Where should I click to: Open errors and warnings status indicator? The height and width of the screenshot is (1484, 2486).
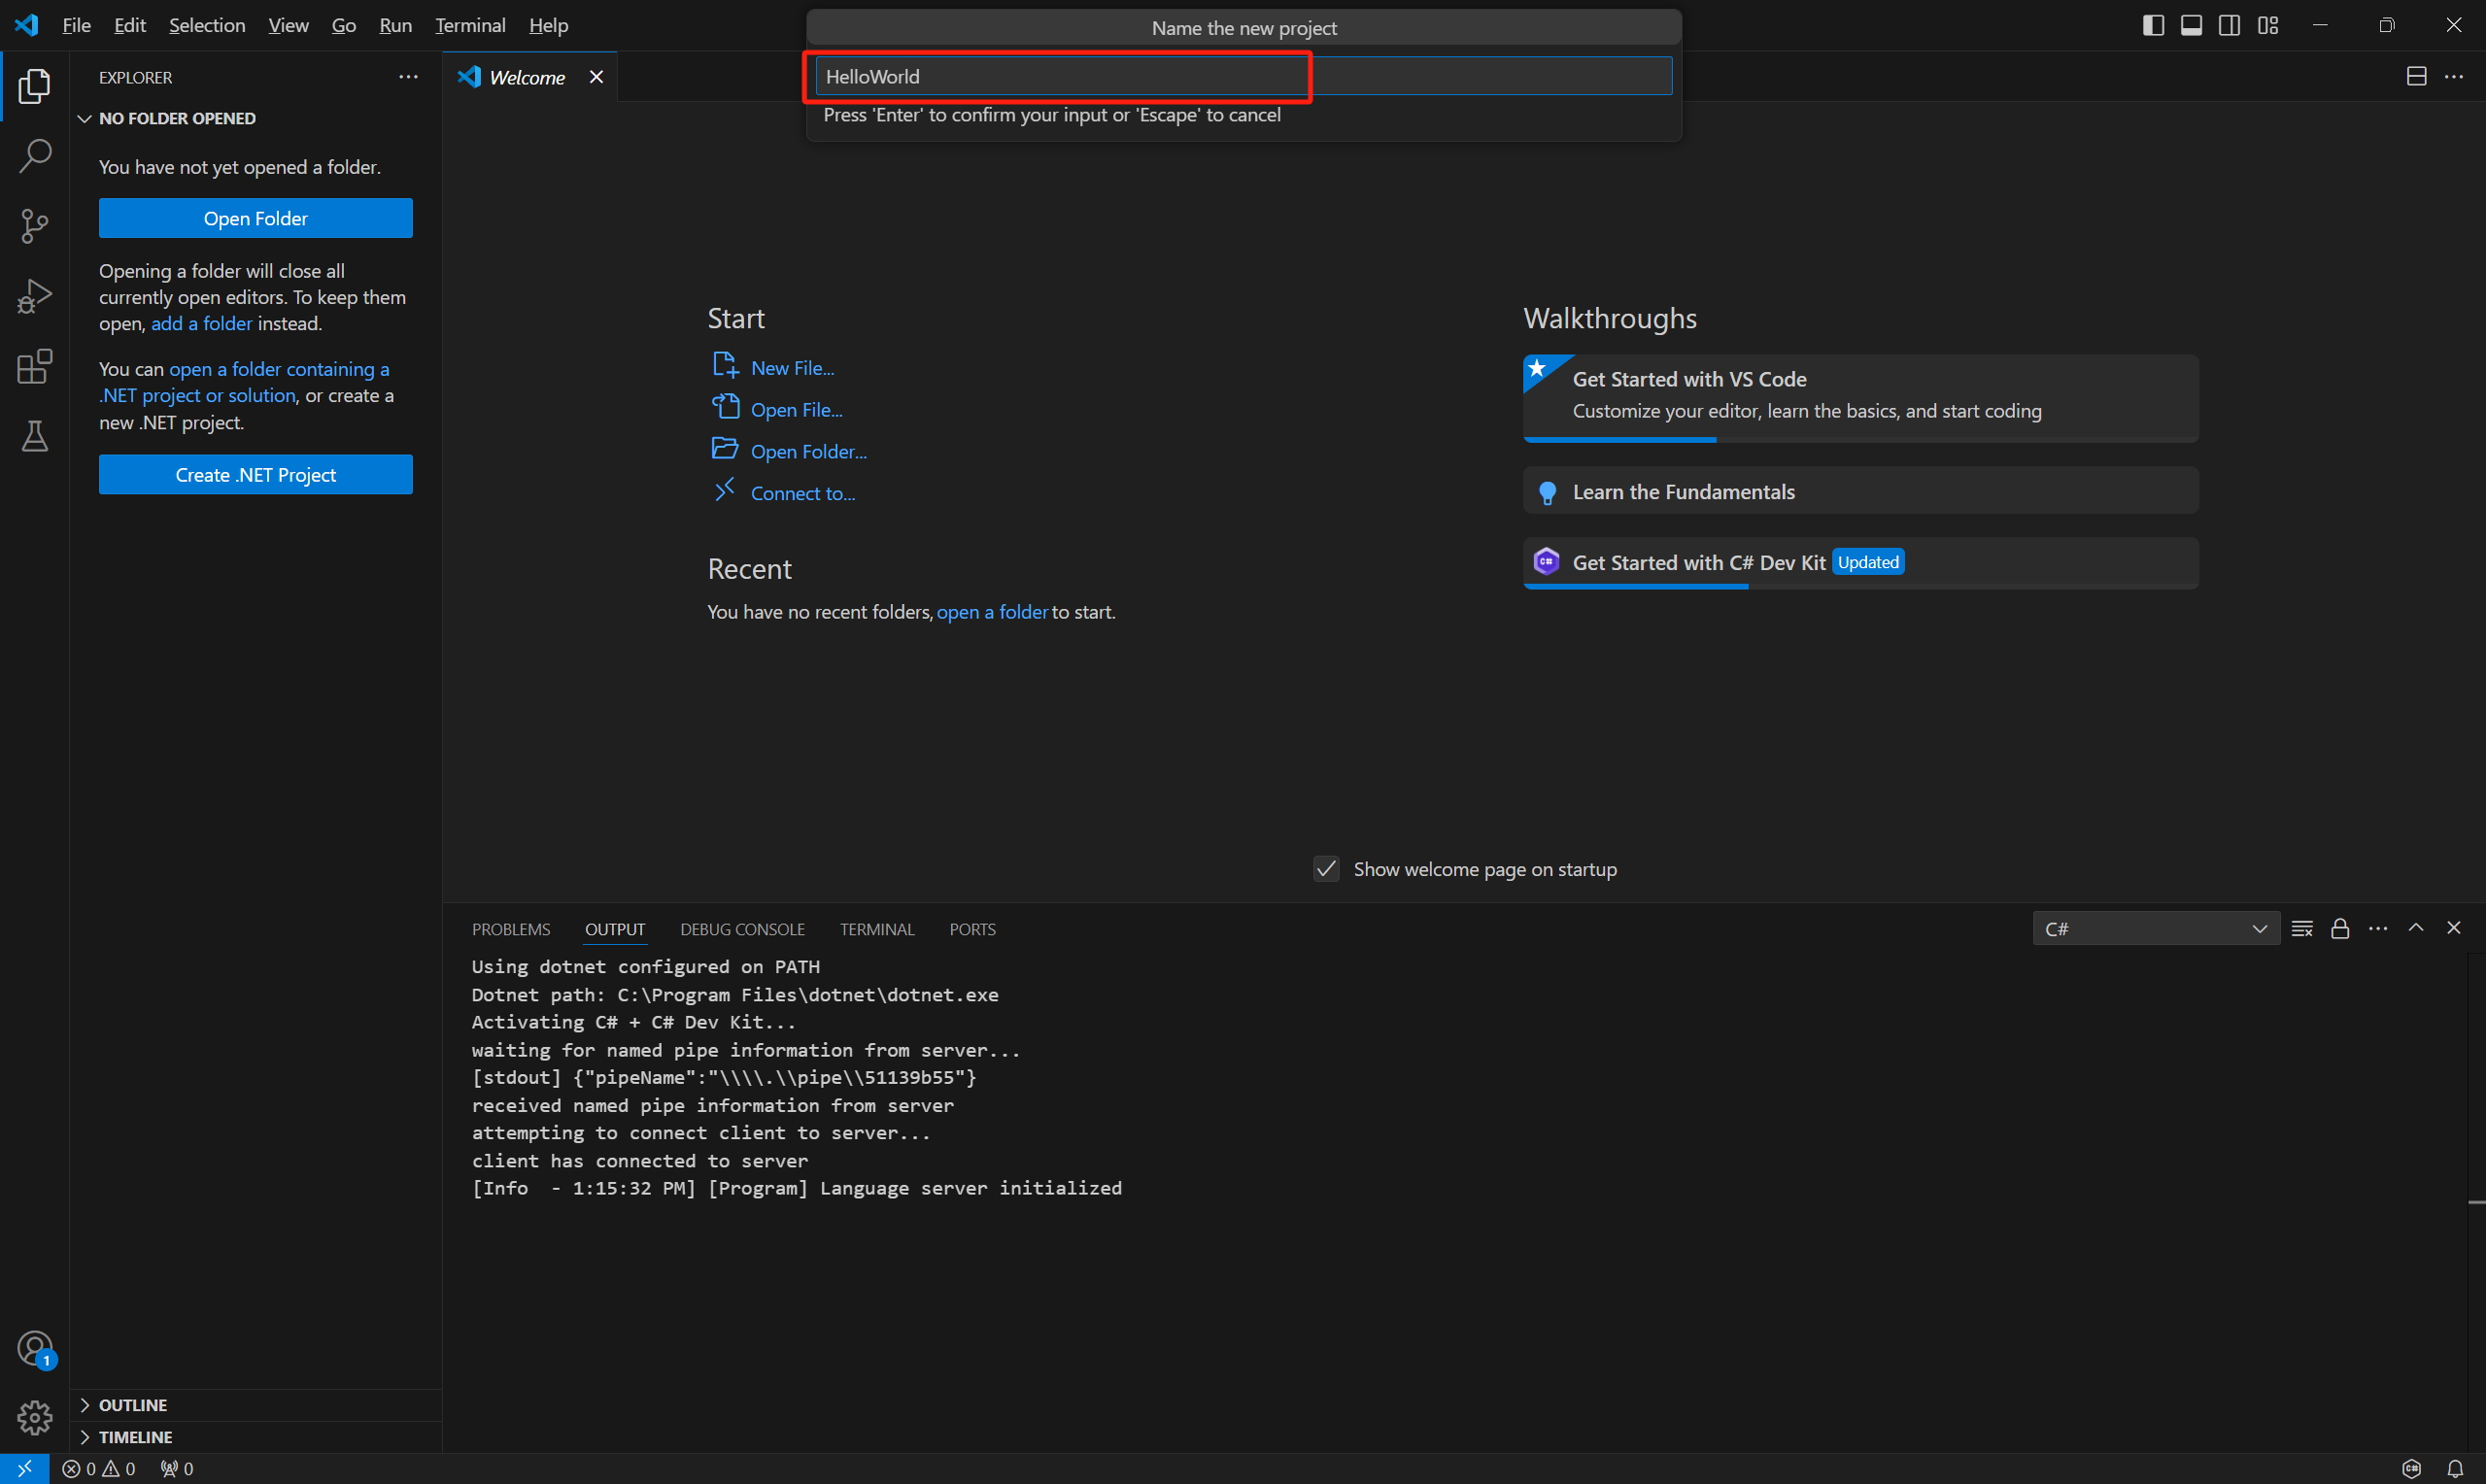coord(98,1469)
